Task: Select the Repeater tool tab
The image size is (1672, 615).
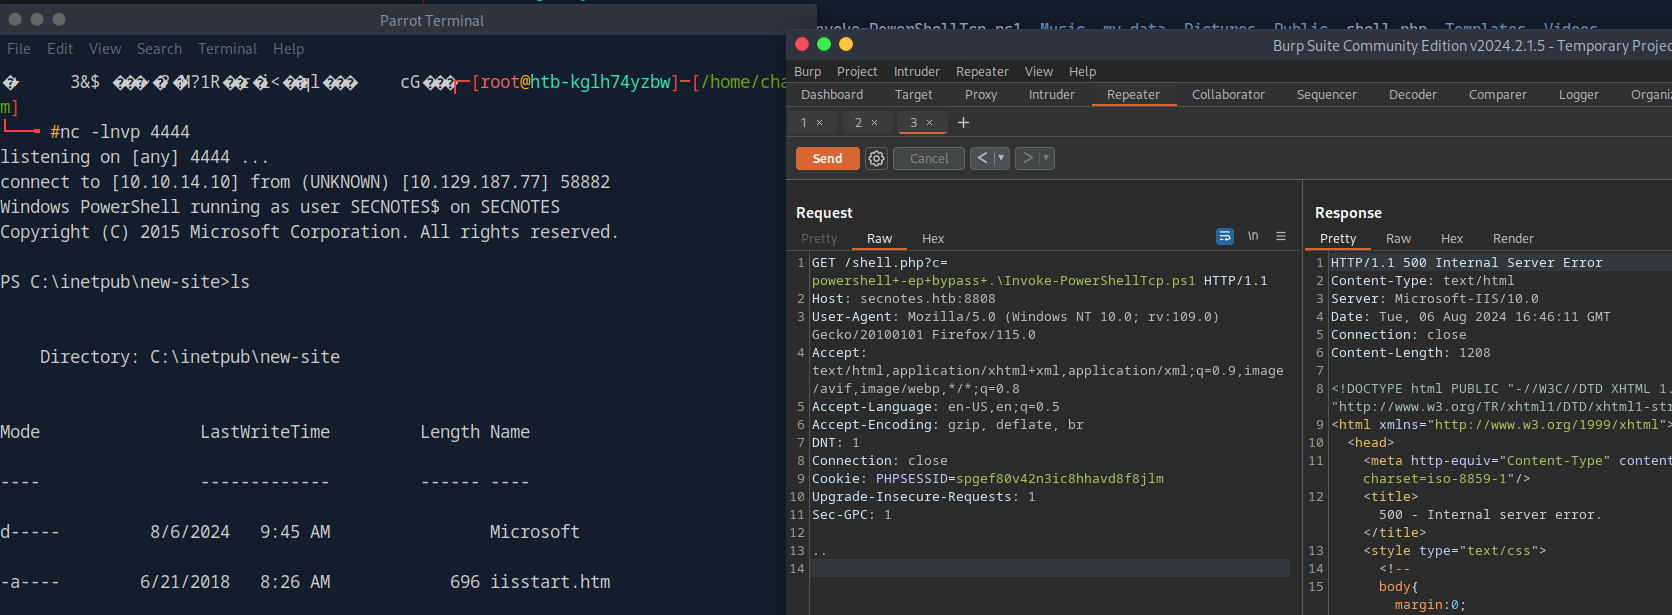Action: (x=1133, y=94)
